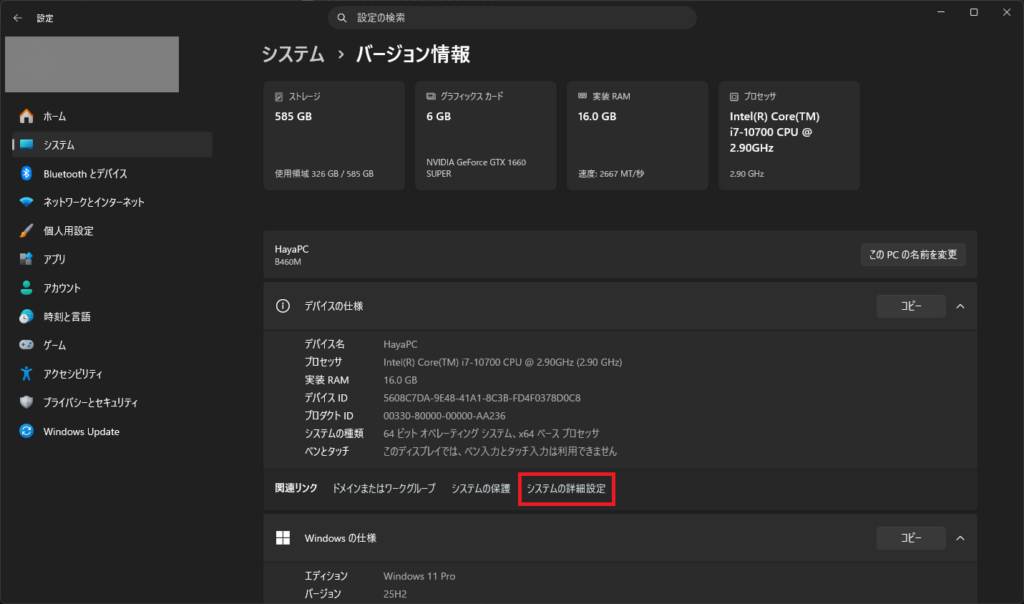1024x604 pixels.
Task: Open the プライバシーとセキュリティ shield icon
Action: [26, 402]
